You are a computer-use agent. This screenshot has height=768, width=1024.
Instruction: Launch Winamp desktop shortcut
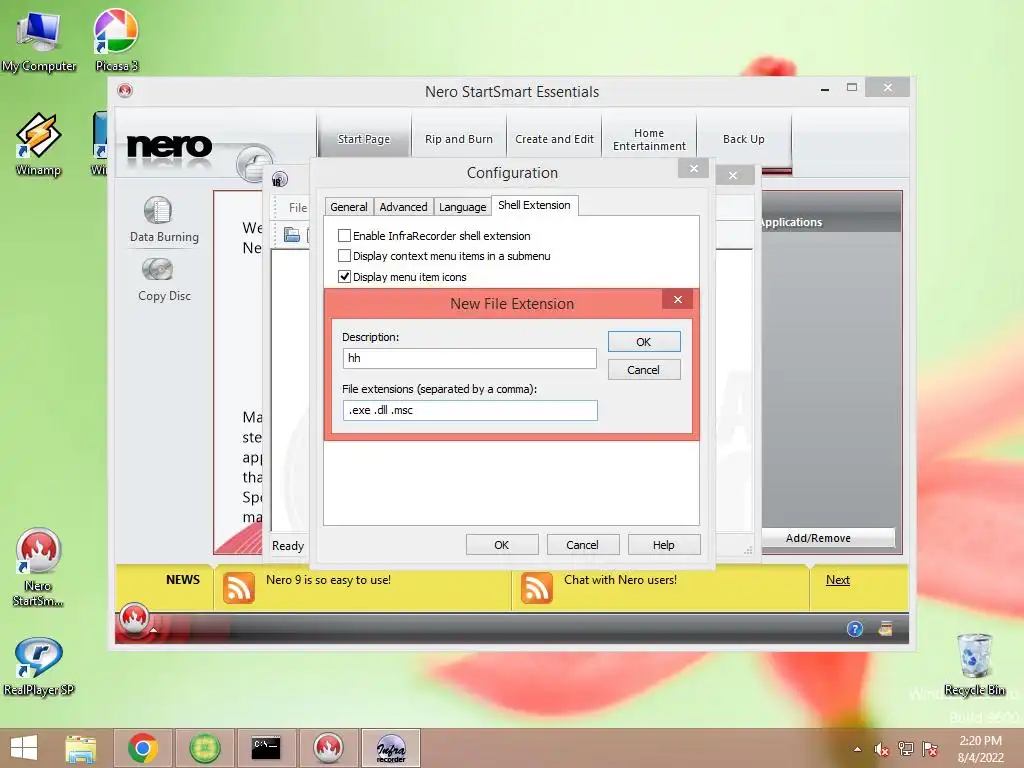(x=38, y=144)
